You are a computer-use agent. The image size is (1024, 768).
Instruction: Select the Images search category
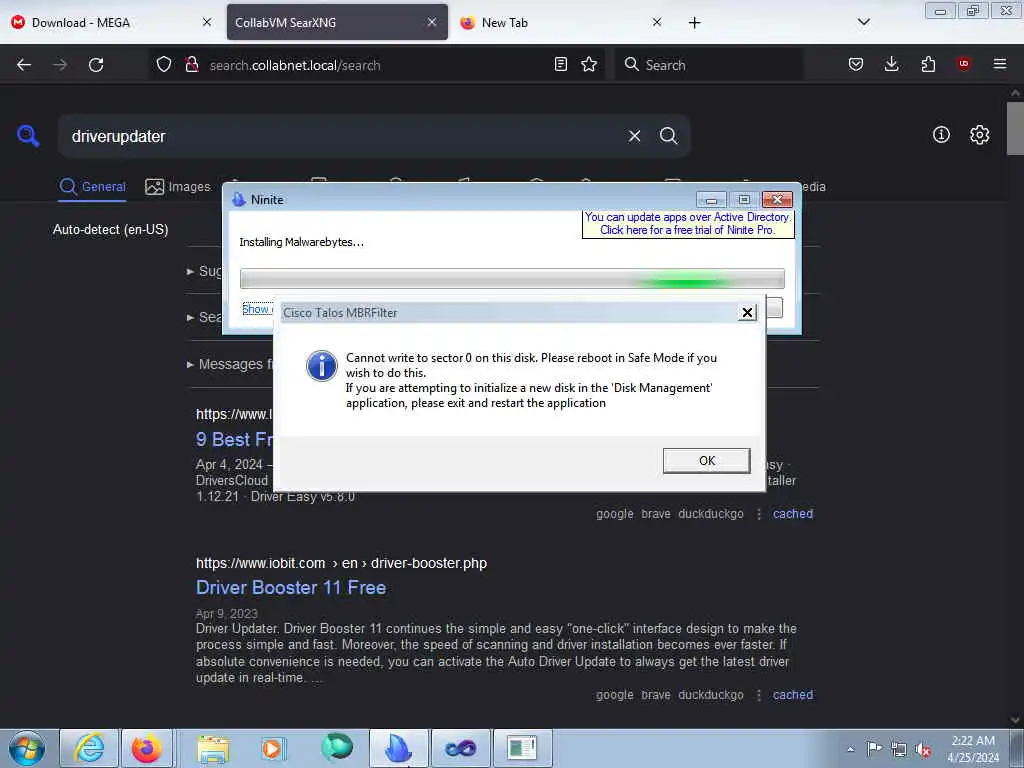pos(178,187)
